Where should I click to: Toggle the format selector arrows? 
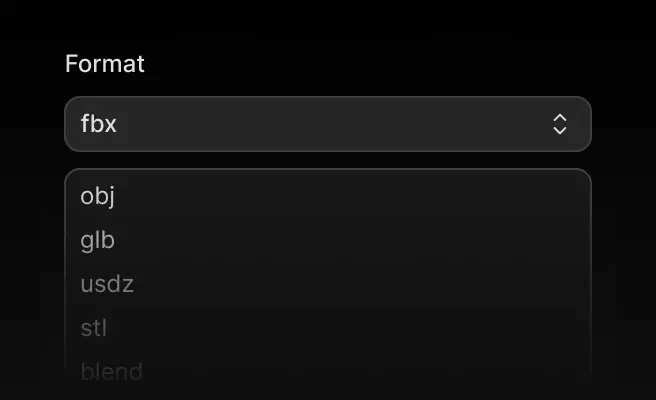(560, 124)
